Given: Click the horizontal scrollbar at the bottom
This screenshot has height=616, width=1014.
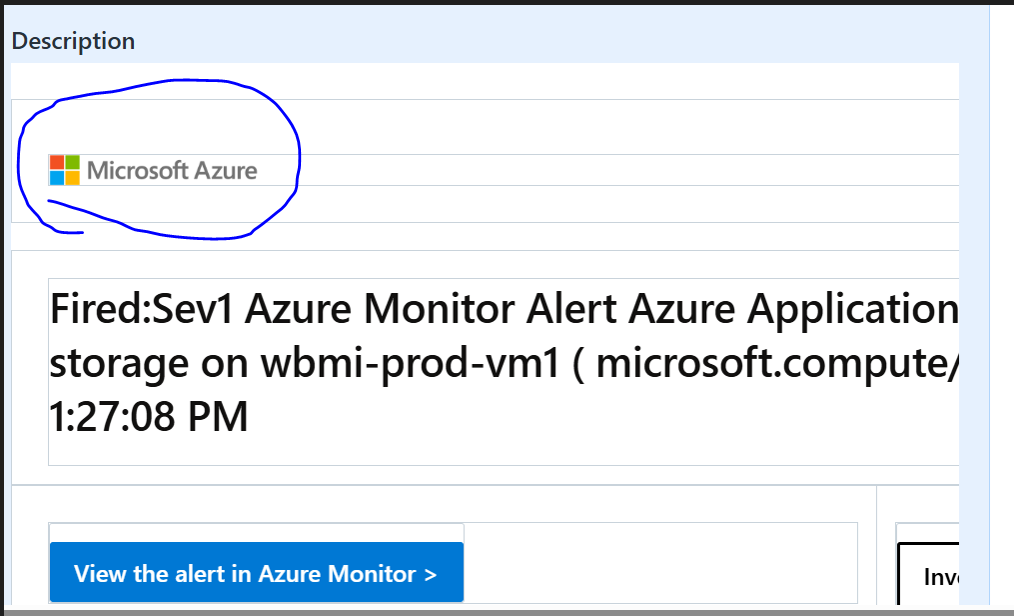Looking at the screenshot, I should tap(507, 611).
